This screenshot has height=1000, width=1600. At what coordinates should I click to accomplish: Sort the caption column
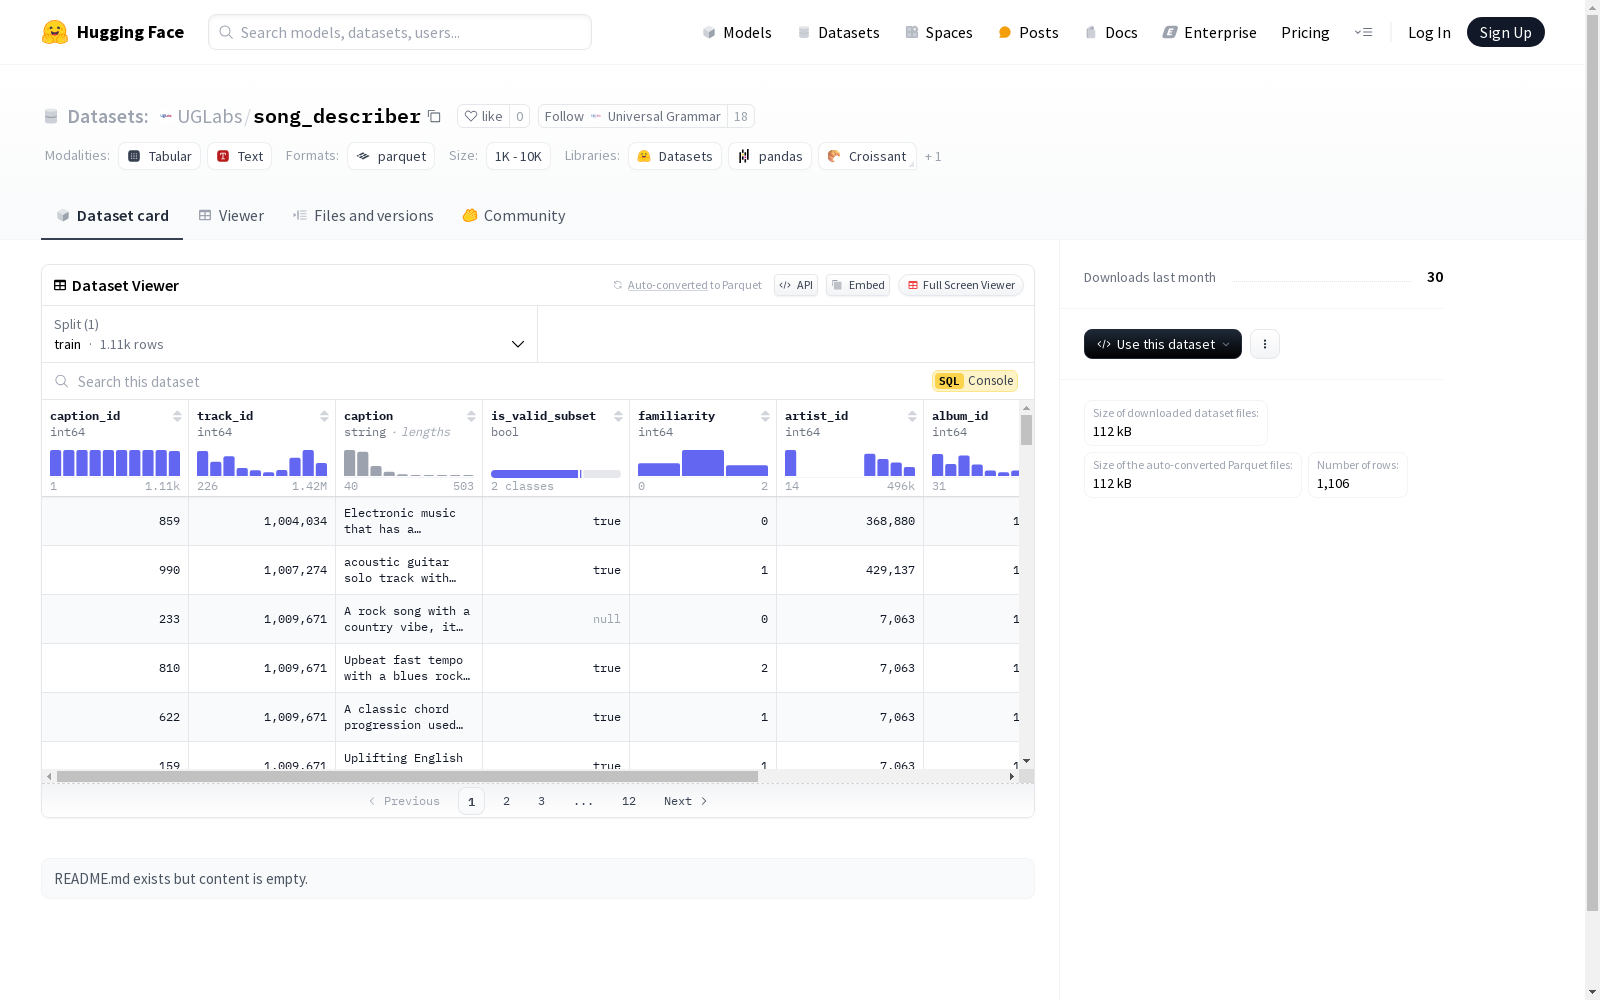(471, 416)
